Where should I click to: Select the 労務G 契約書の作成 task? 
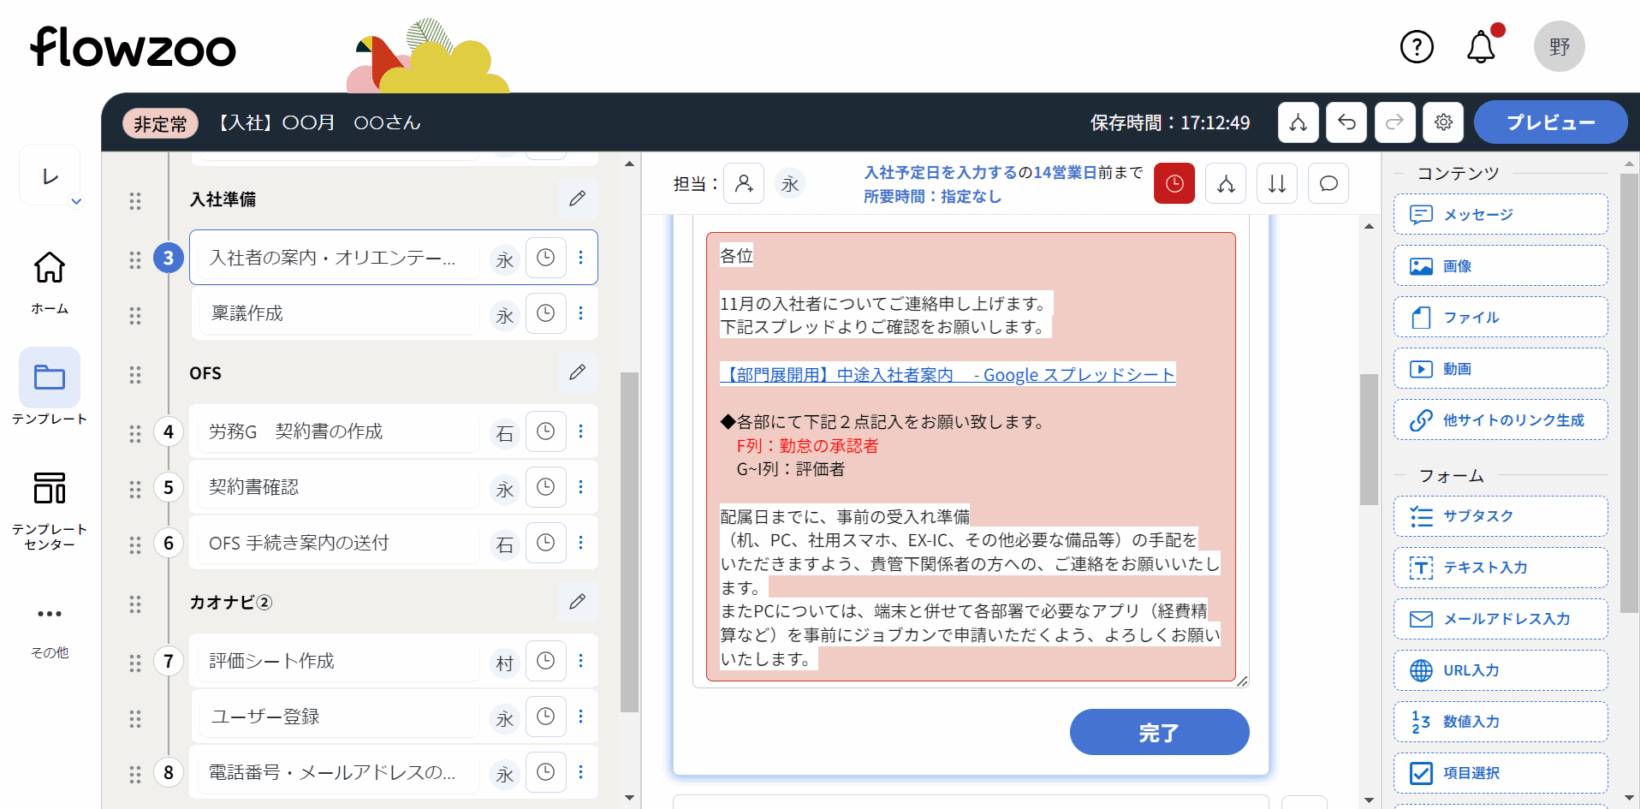[x=335, y=432]
